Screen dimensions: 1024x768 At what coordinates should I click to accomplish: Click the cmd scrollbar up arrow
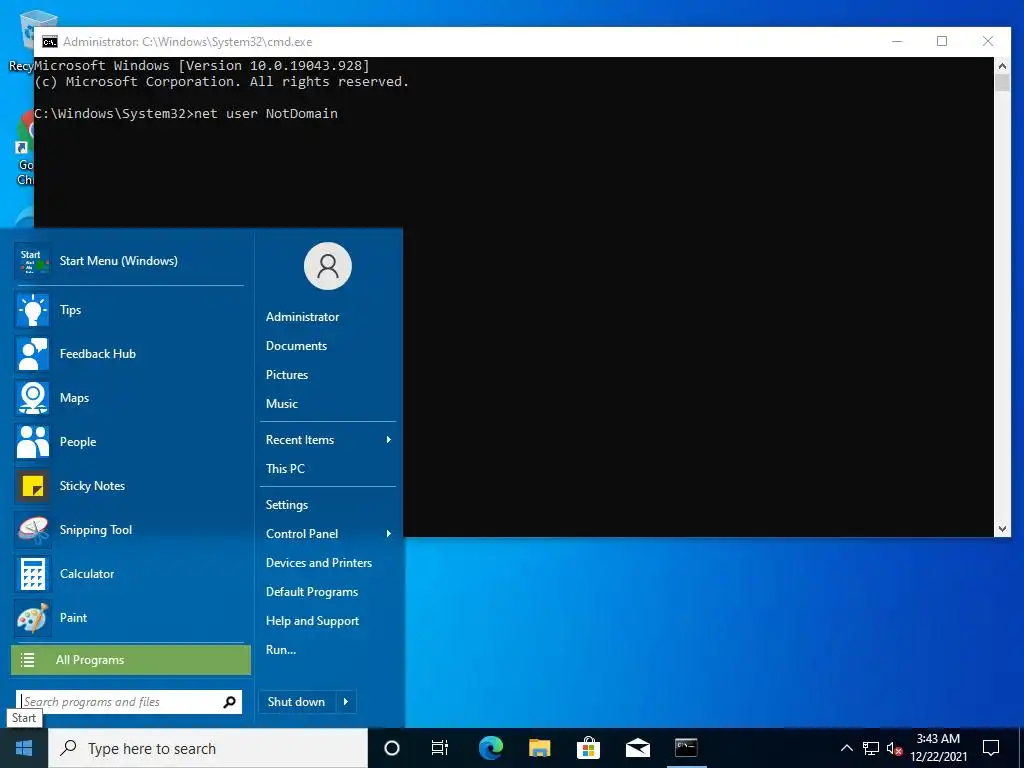[1002, 65]
